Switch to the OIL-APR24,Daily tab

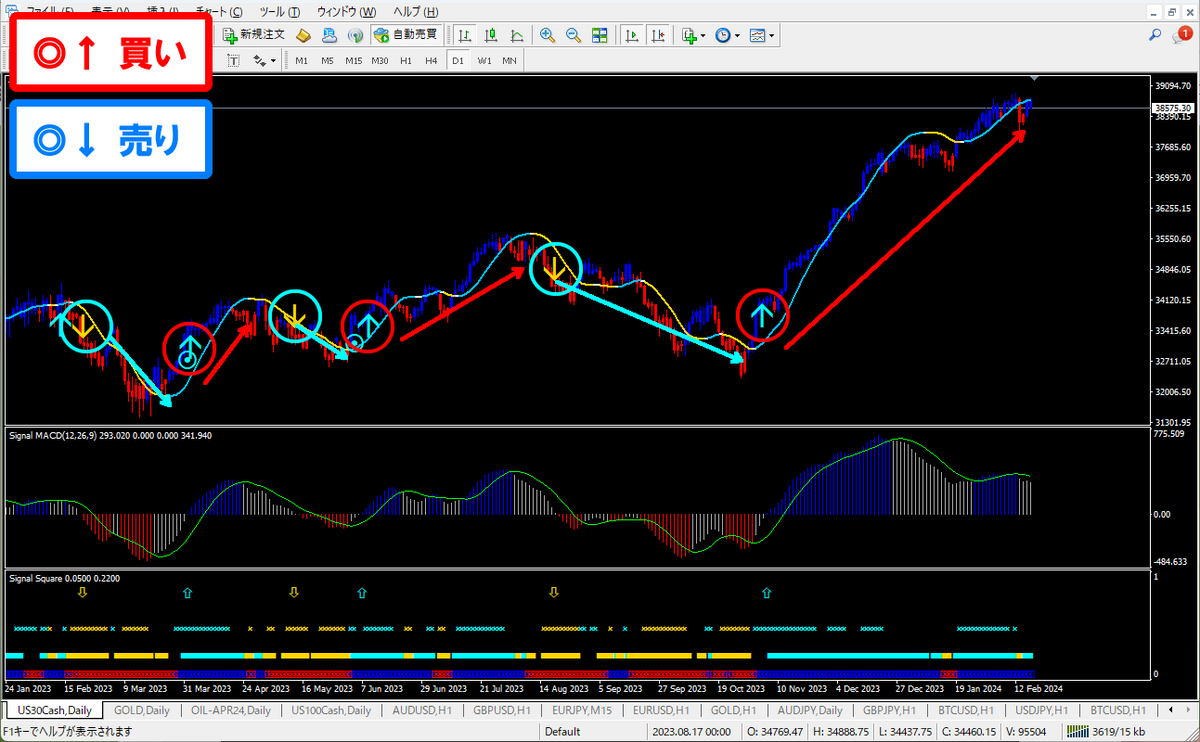pyautogui.click(x=229, y=710)
